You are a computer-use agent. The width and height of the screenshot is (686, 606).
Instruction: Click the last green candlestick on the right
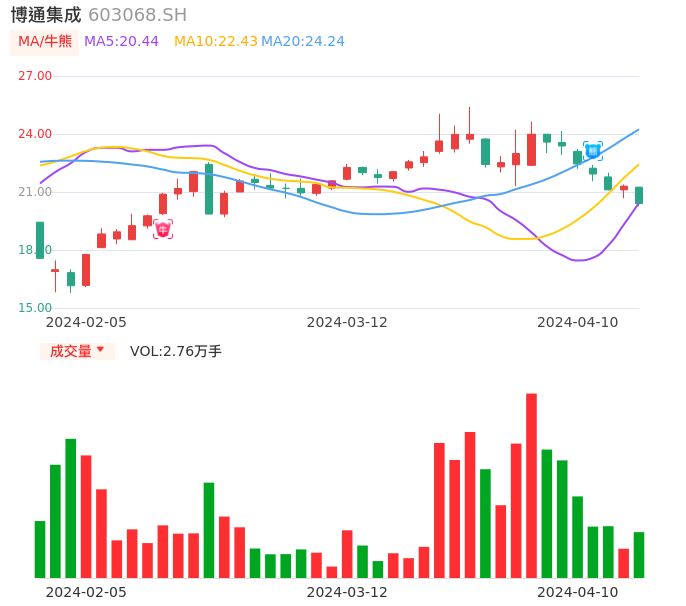(639, 195)
